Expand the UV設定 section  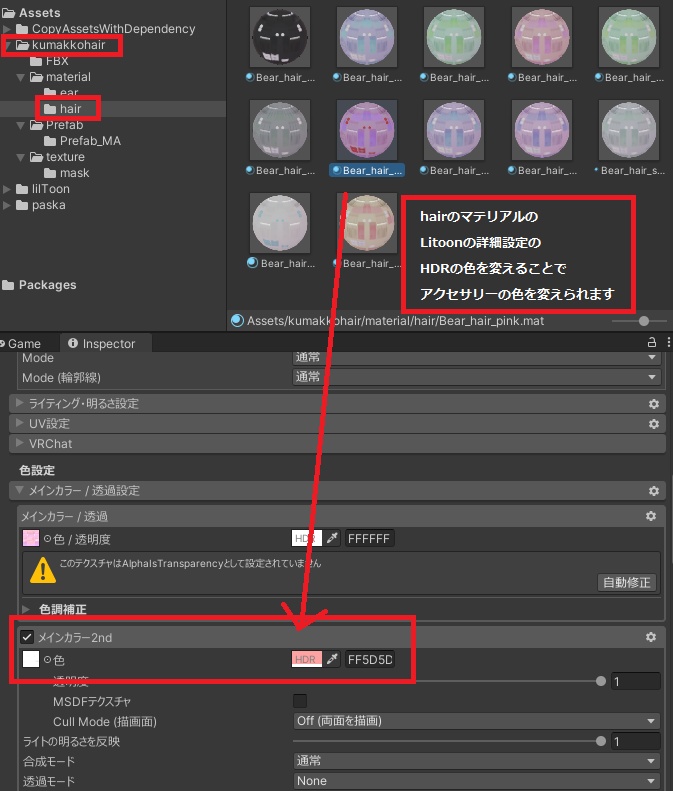(20, 423)
